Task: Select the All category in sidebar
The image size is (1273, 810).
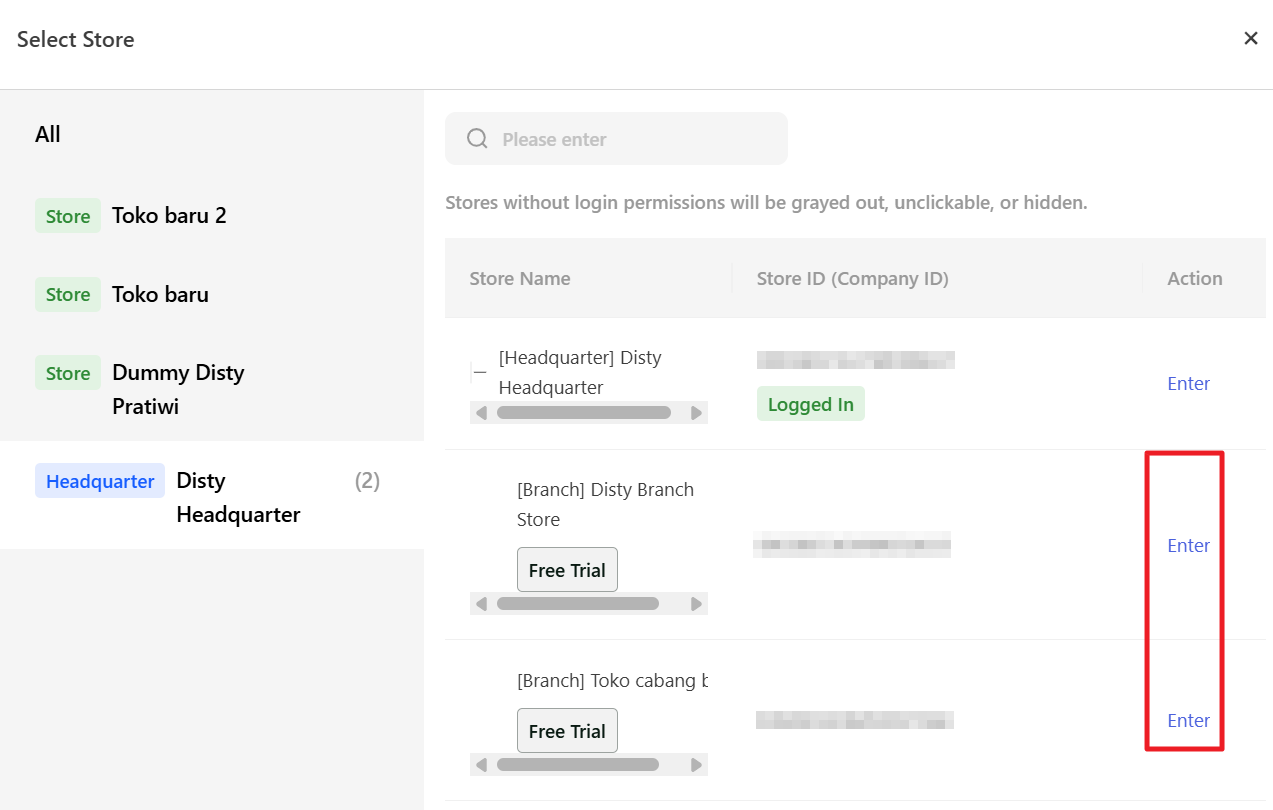Action: point(48,134)
